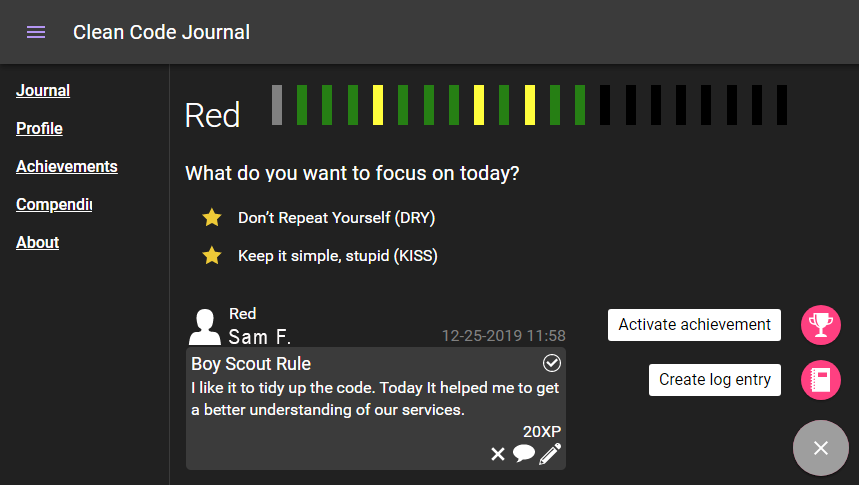
Task: Comment on the Boy Scout Rule entry
Action: (x=524, y=453)
